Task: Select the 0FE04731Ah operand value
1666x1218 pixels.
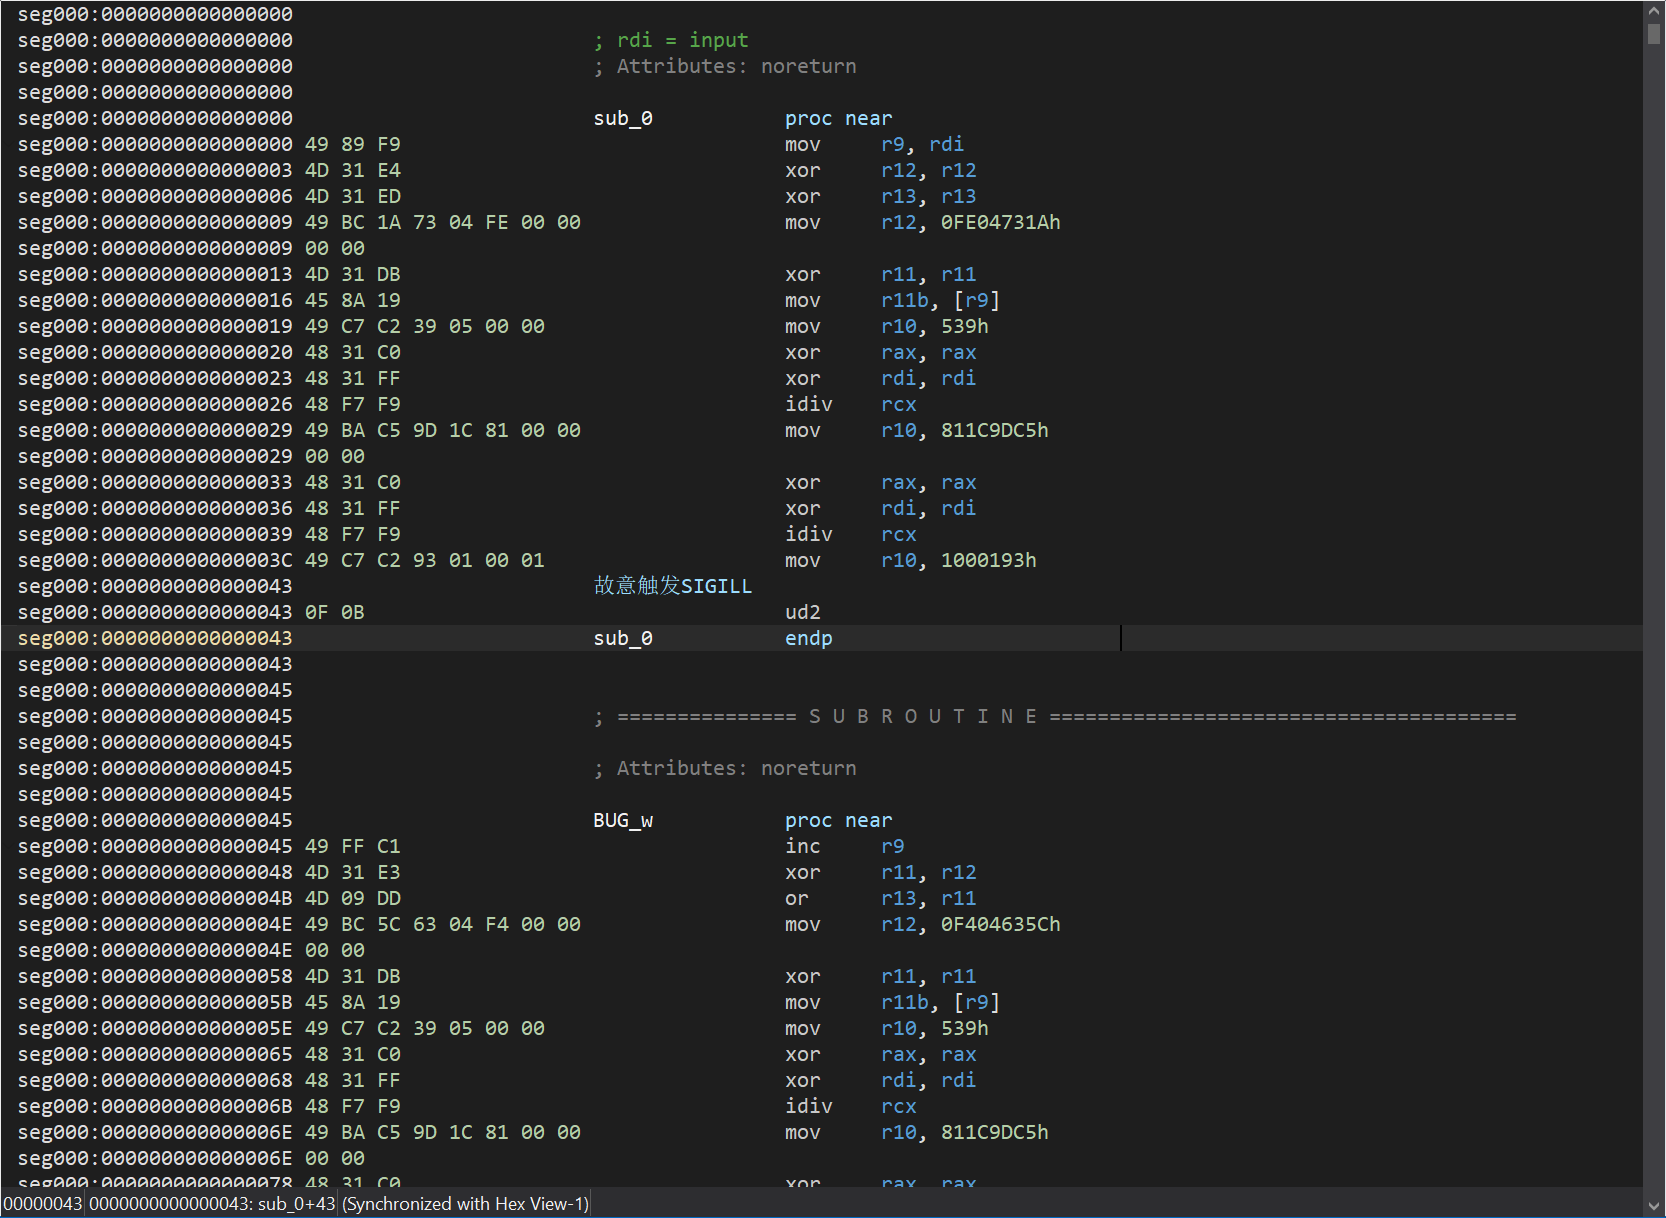Action: [1000, 222]
